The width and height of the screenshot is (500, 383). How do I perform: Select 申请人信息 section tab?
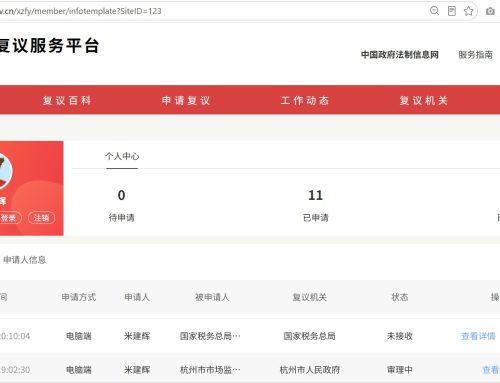(x=25, y=260)
